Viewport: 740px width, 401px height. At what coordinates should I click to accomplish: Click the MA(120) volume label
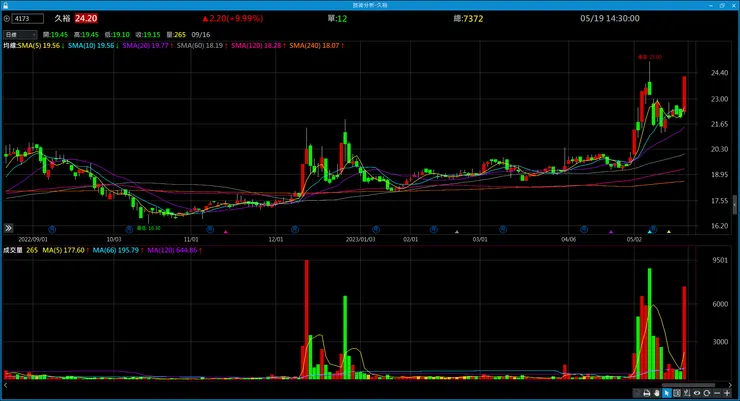pyautogui.click(x=175, y=251)
